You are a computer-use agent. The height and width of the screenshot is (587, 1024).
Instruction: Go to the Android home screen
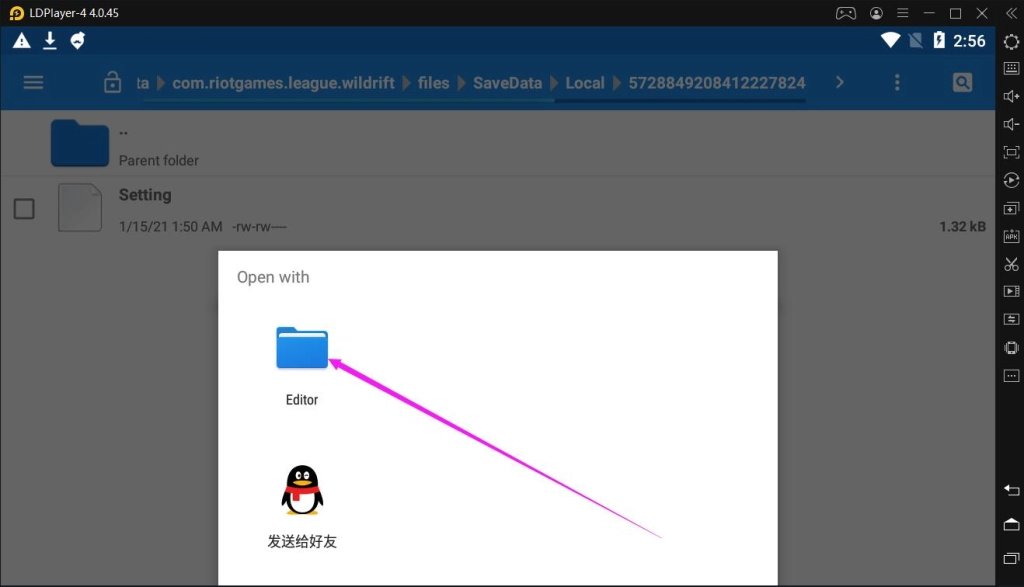click(x=1011, y=524)
